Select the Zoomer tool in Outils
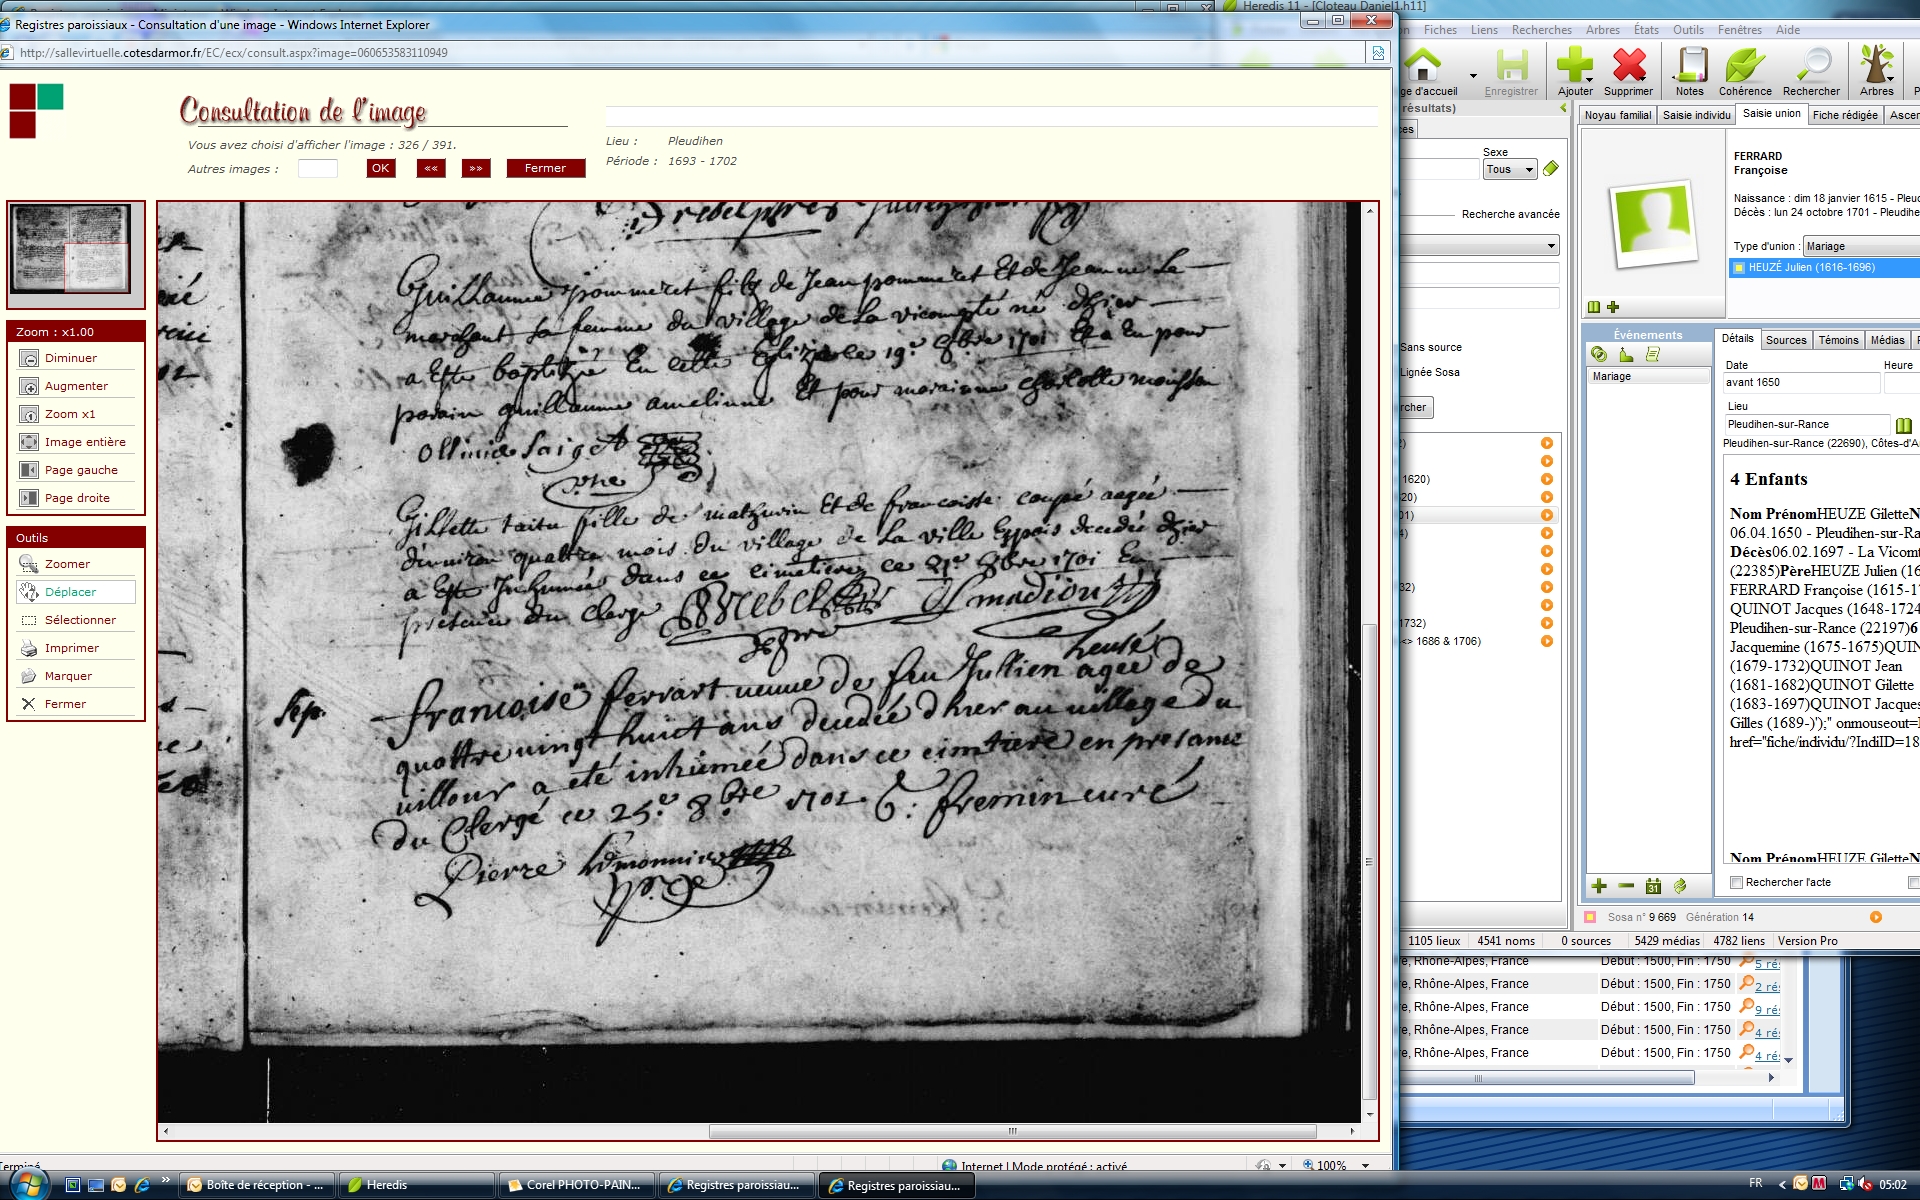Image resolution: width=1920 pixels, height=1200 pixels. tap(67, 564)
